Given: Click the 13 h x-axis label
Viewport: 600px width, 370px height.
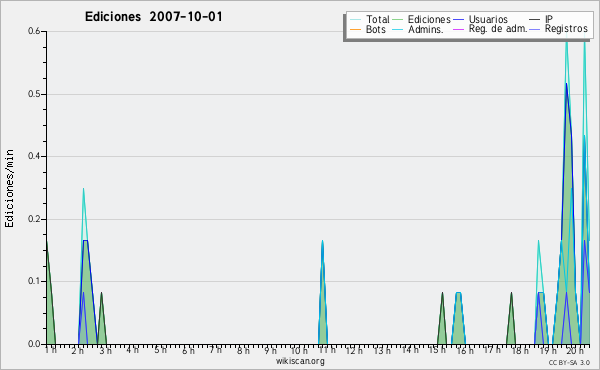Looking at the screenshot, I should click(382, 350).
